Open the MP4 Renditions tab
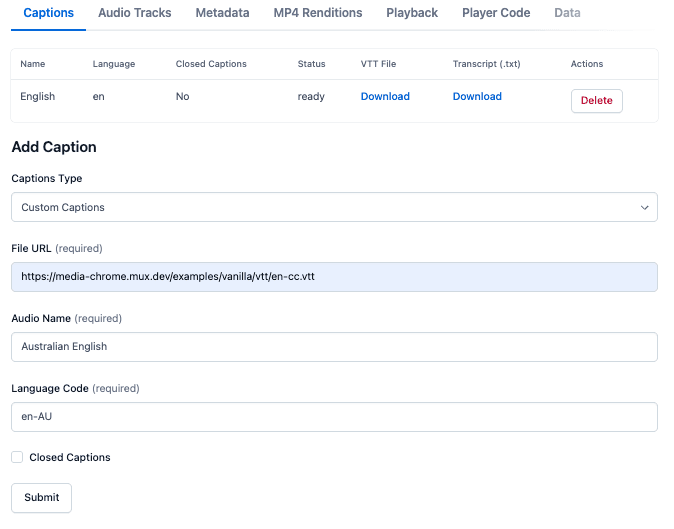The image size is (674, 529). (318, 13)
